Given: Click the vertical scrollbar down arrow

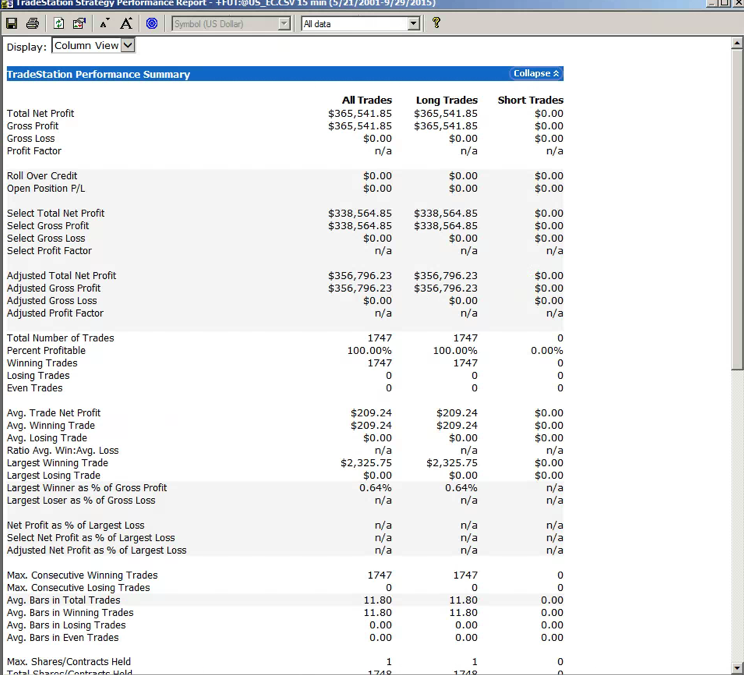Looking at the screenshot, I should tap(737, 668).
